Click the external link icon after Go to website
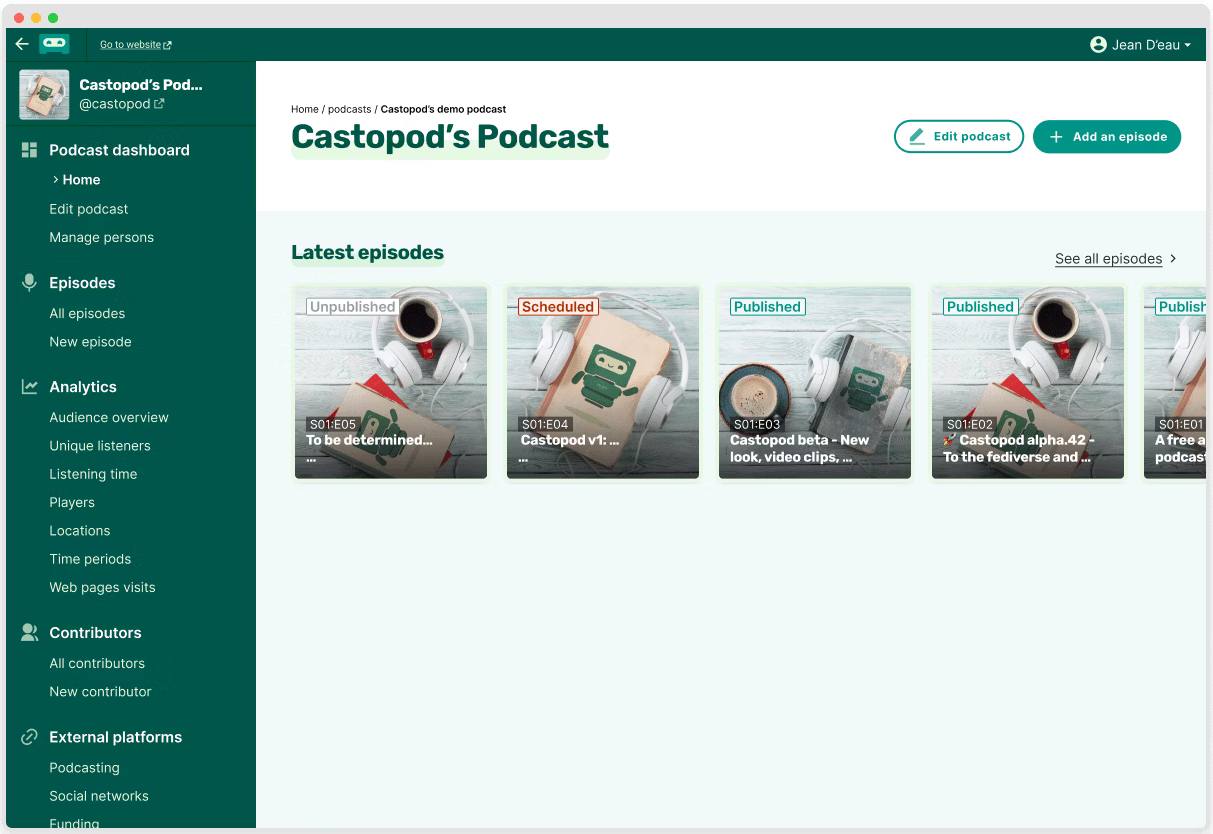1213x834 pixels. tap(169, 44)
